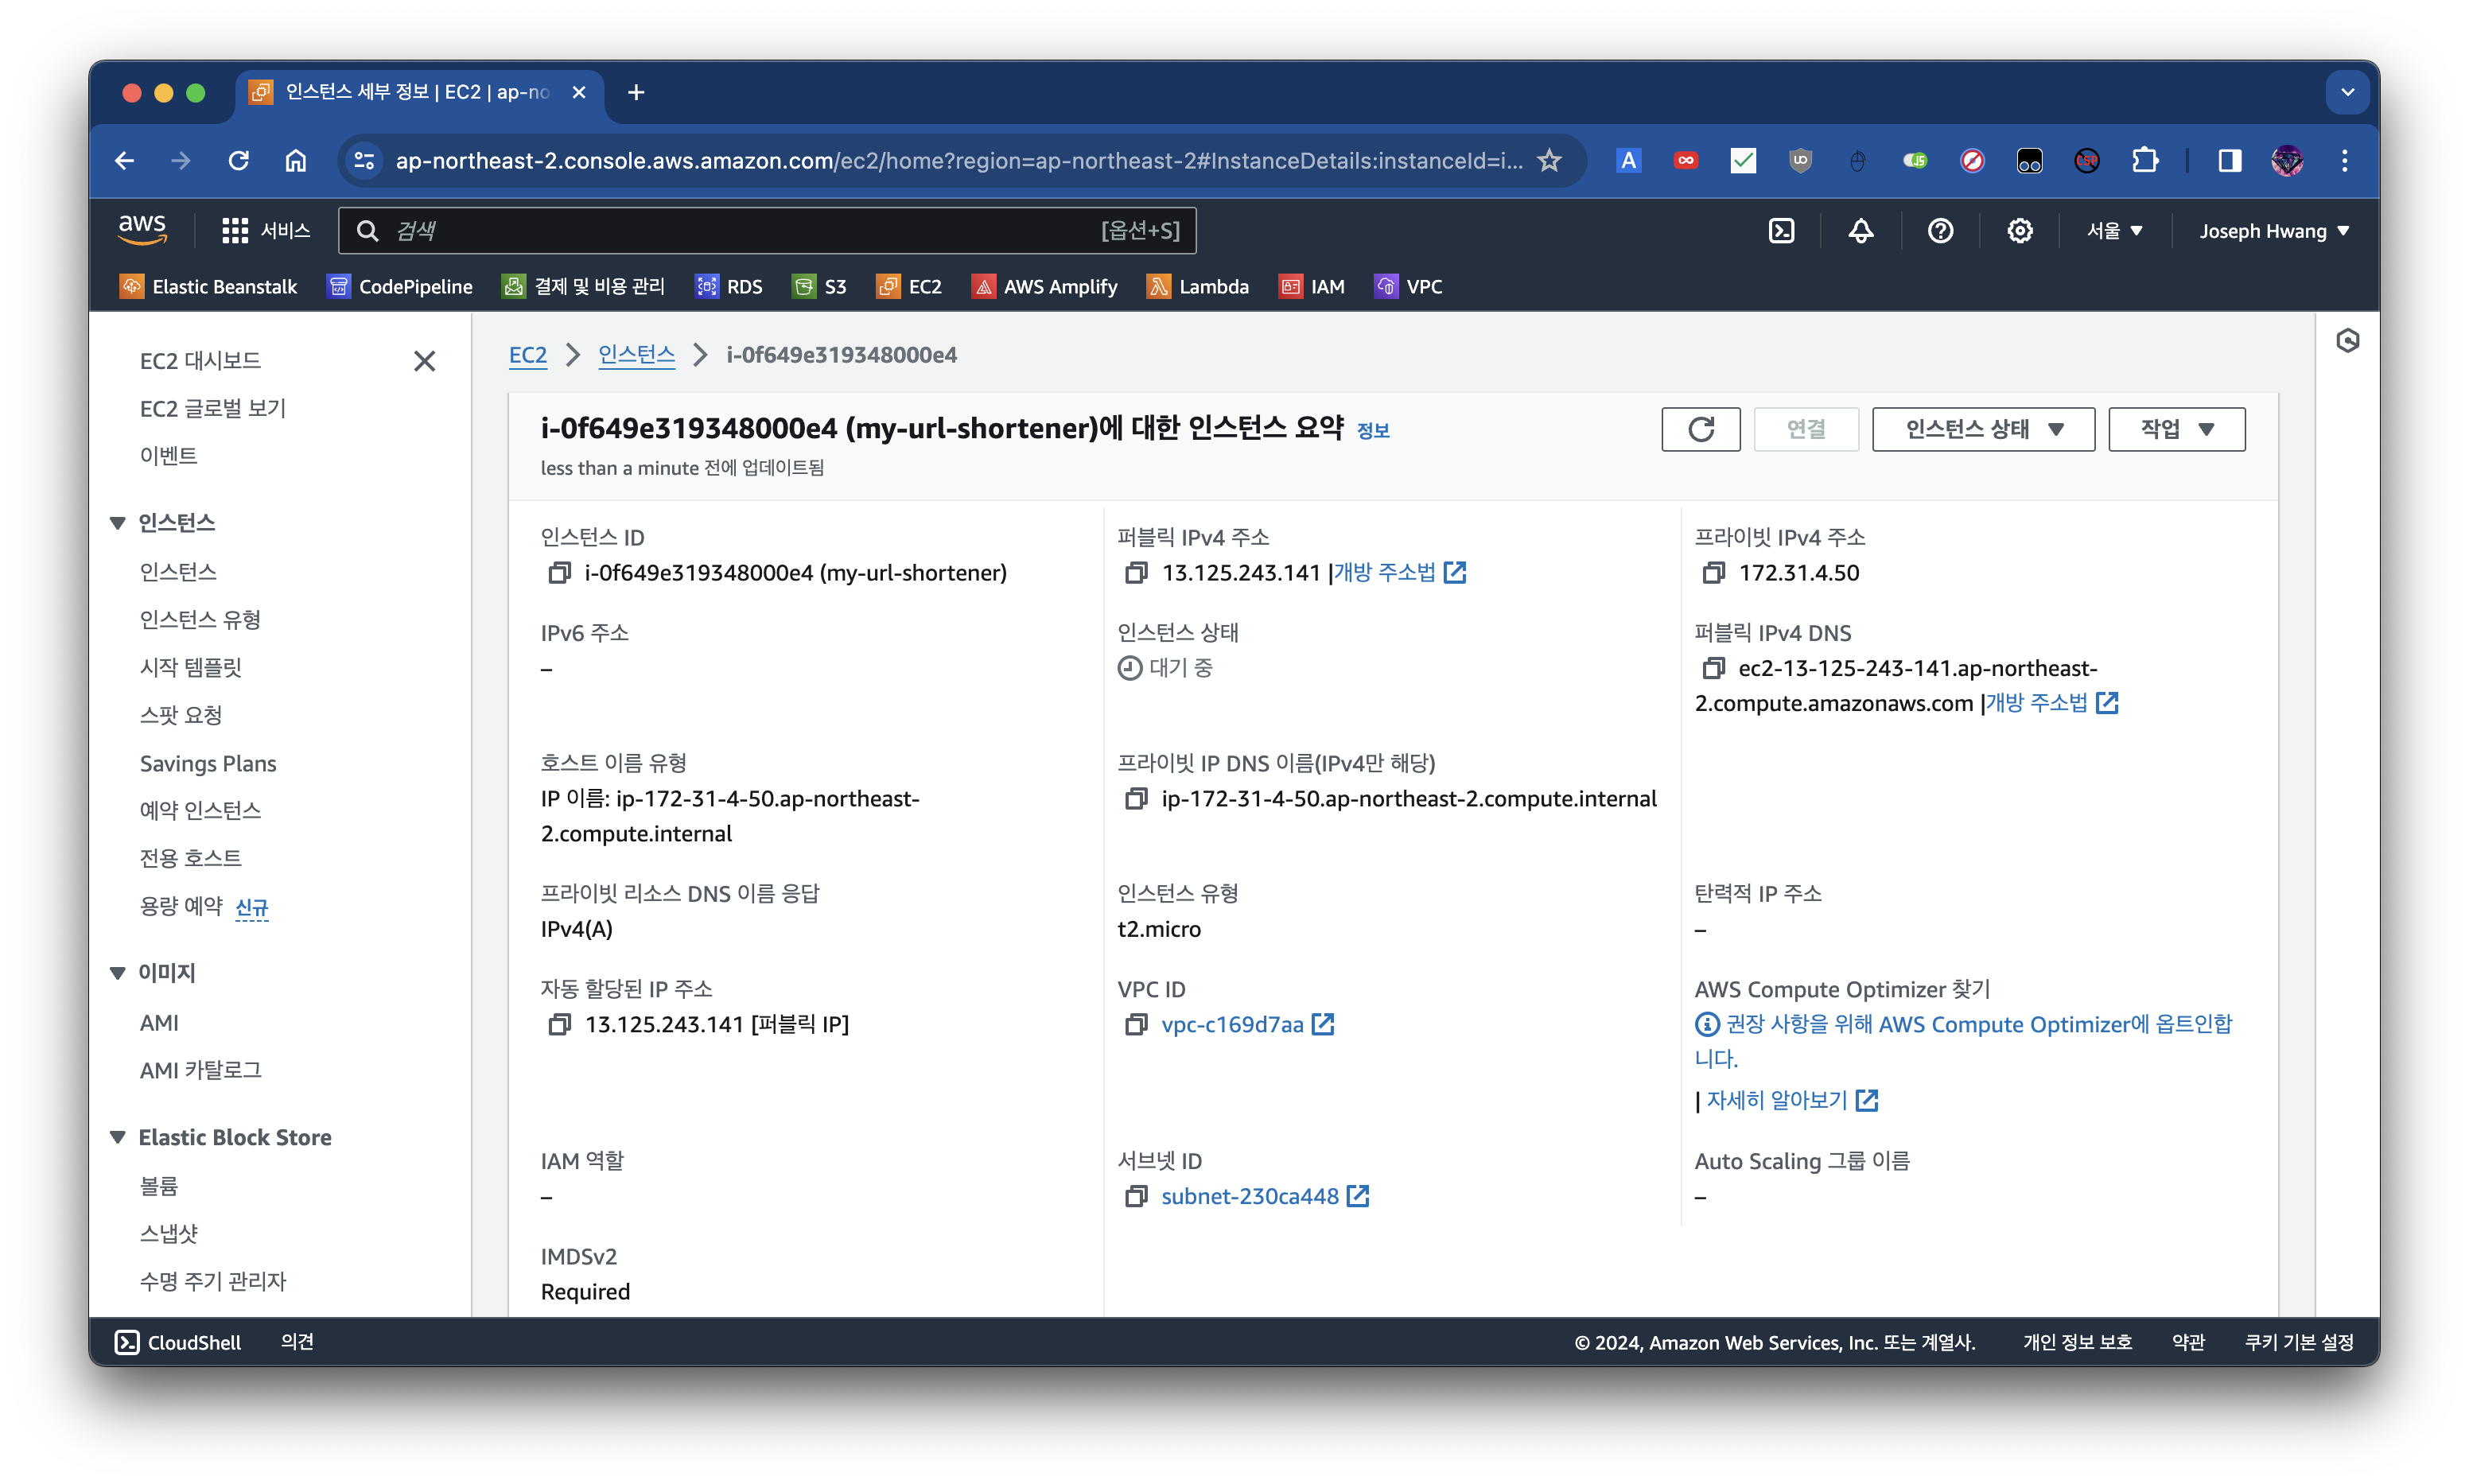This screenshot has width=2469, height=1484.
Task: Copy the VPC ID
Action: [x=1135, y=1024]
